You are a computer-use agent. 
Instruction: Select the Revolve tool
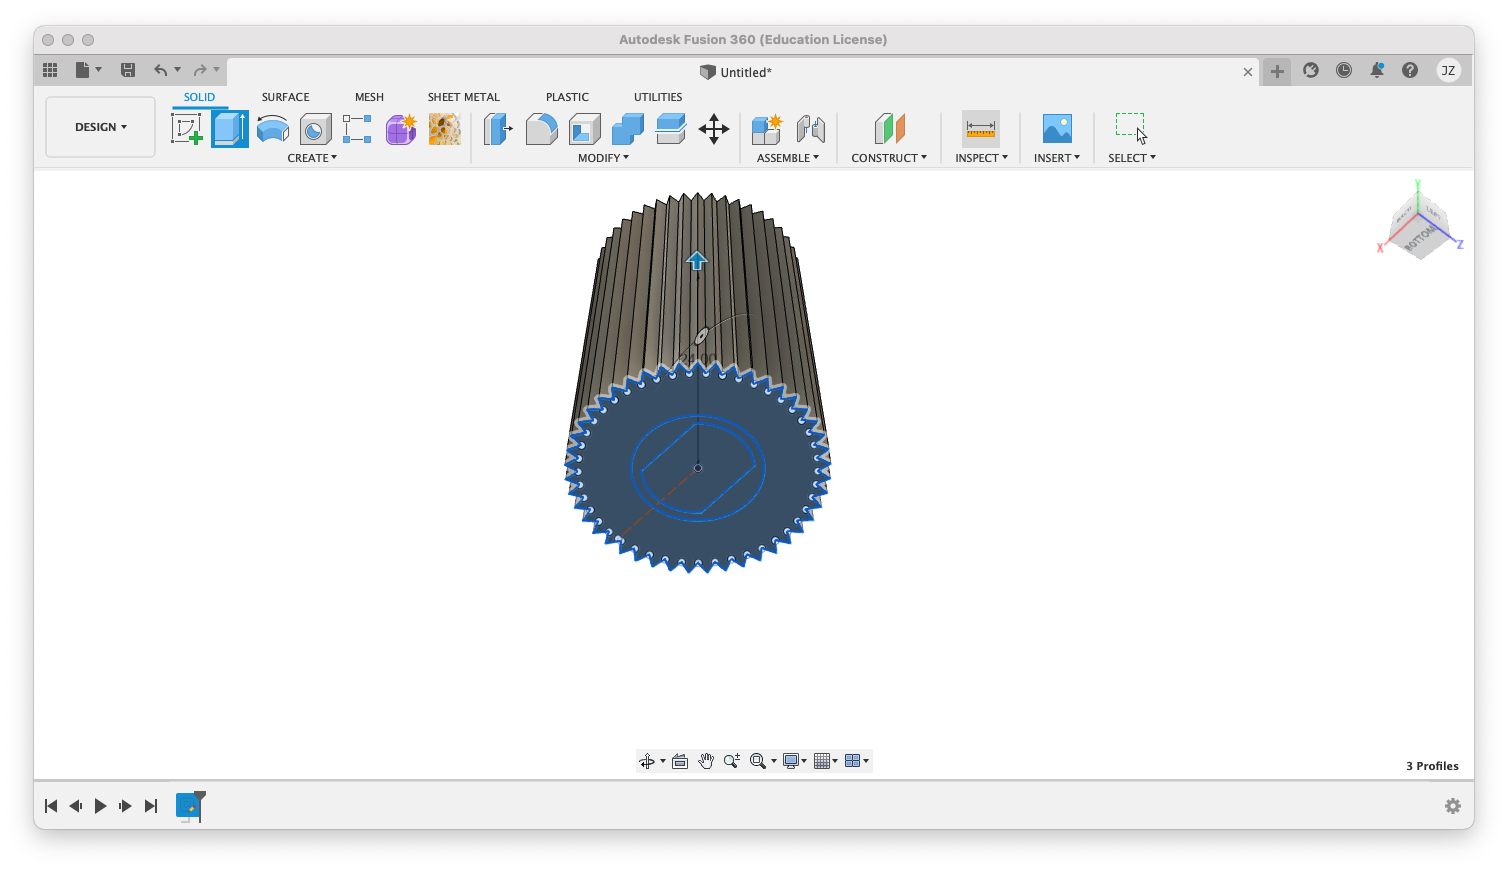tap(273, 129)
